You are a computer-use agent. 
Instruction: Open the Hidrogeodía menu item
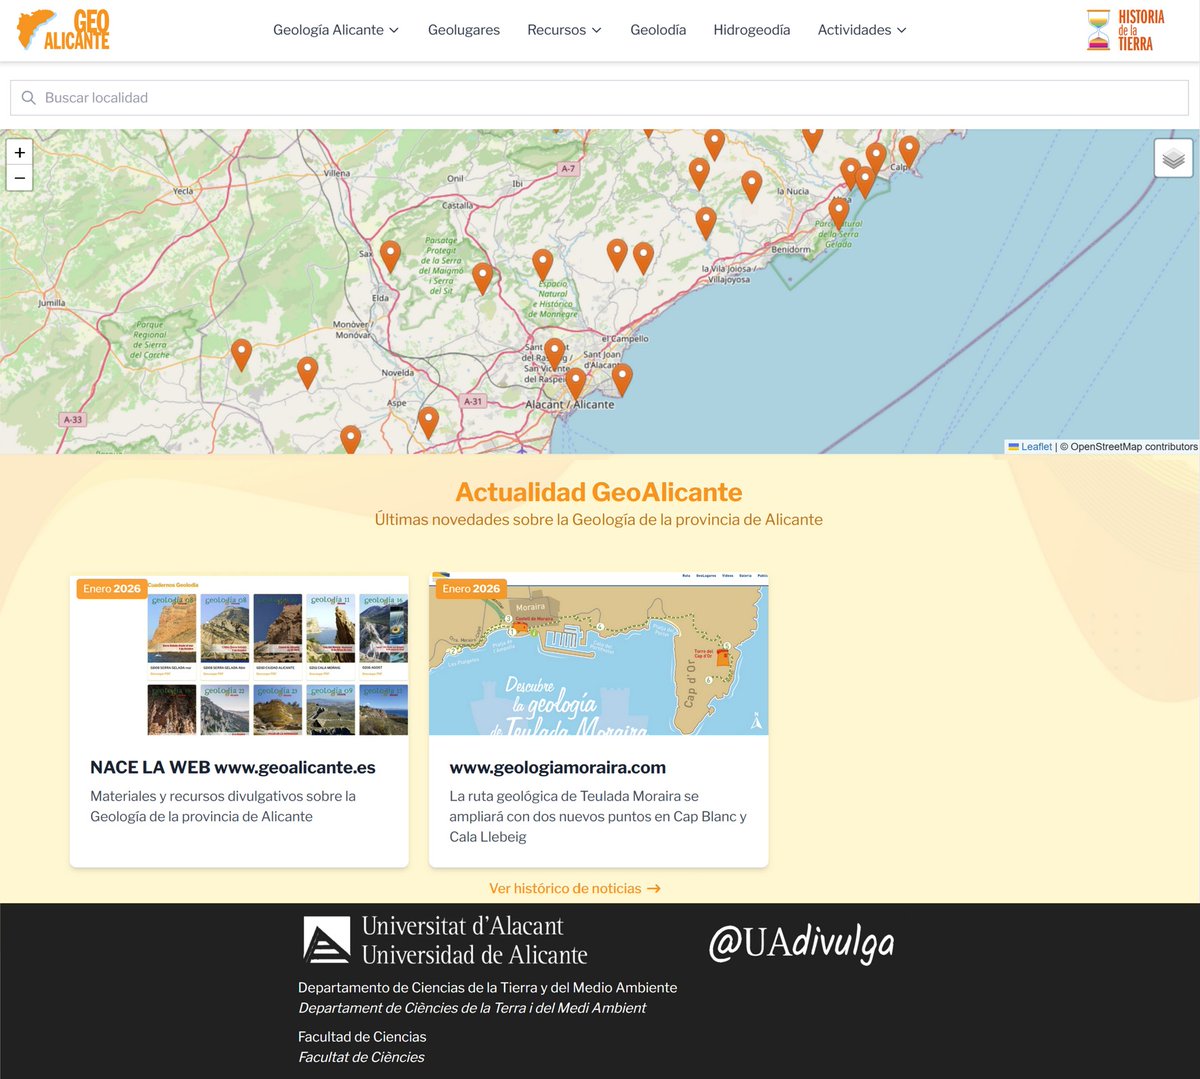click(752, 30)
